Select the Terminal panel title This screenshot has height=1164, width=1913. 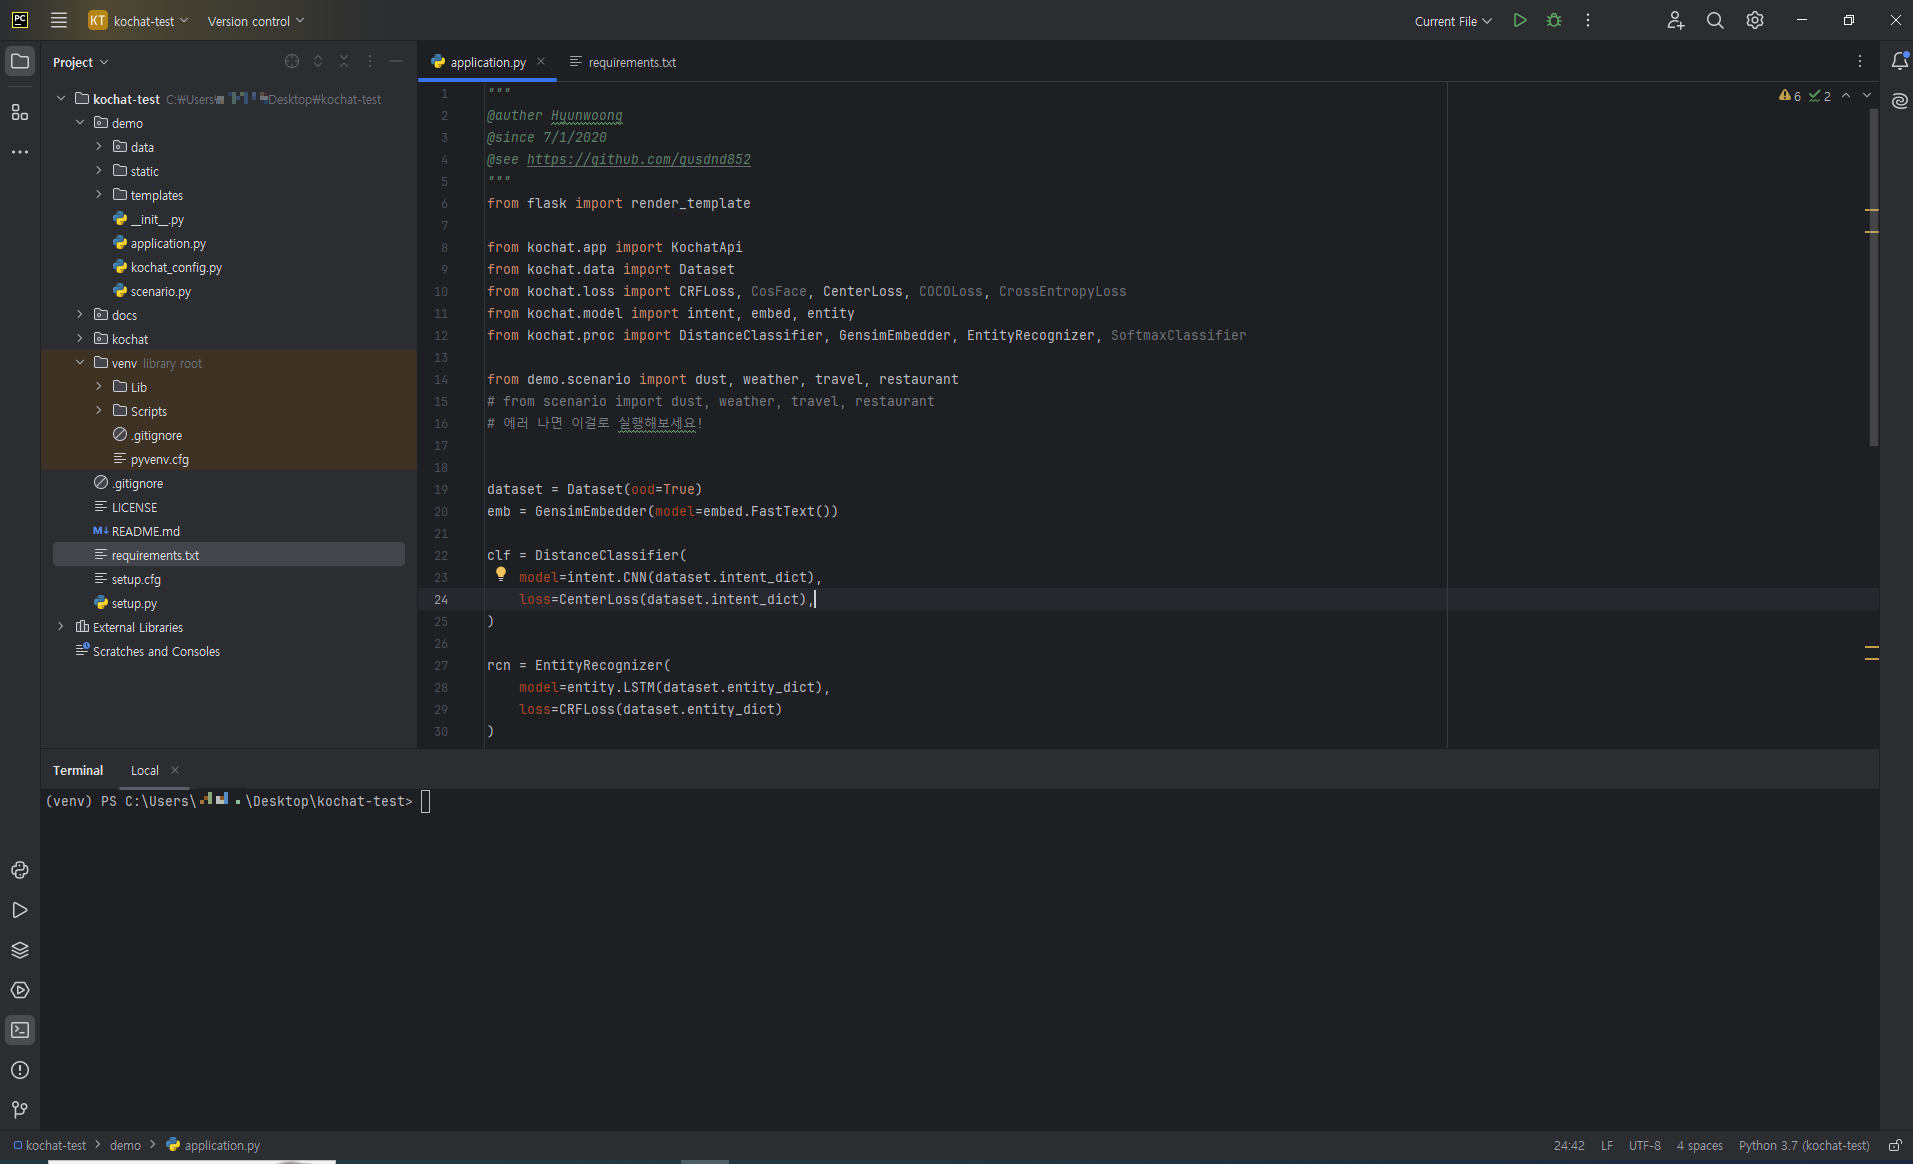[78, 770]
